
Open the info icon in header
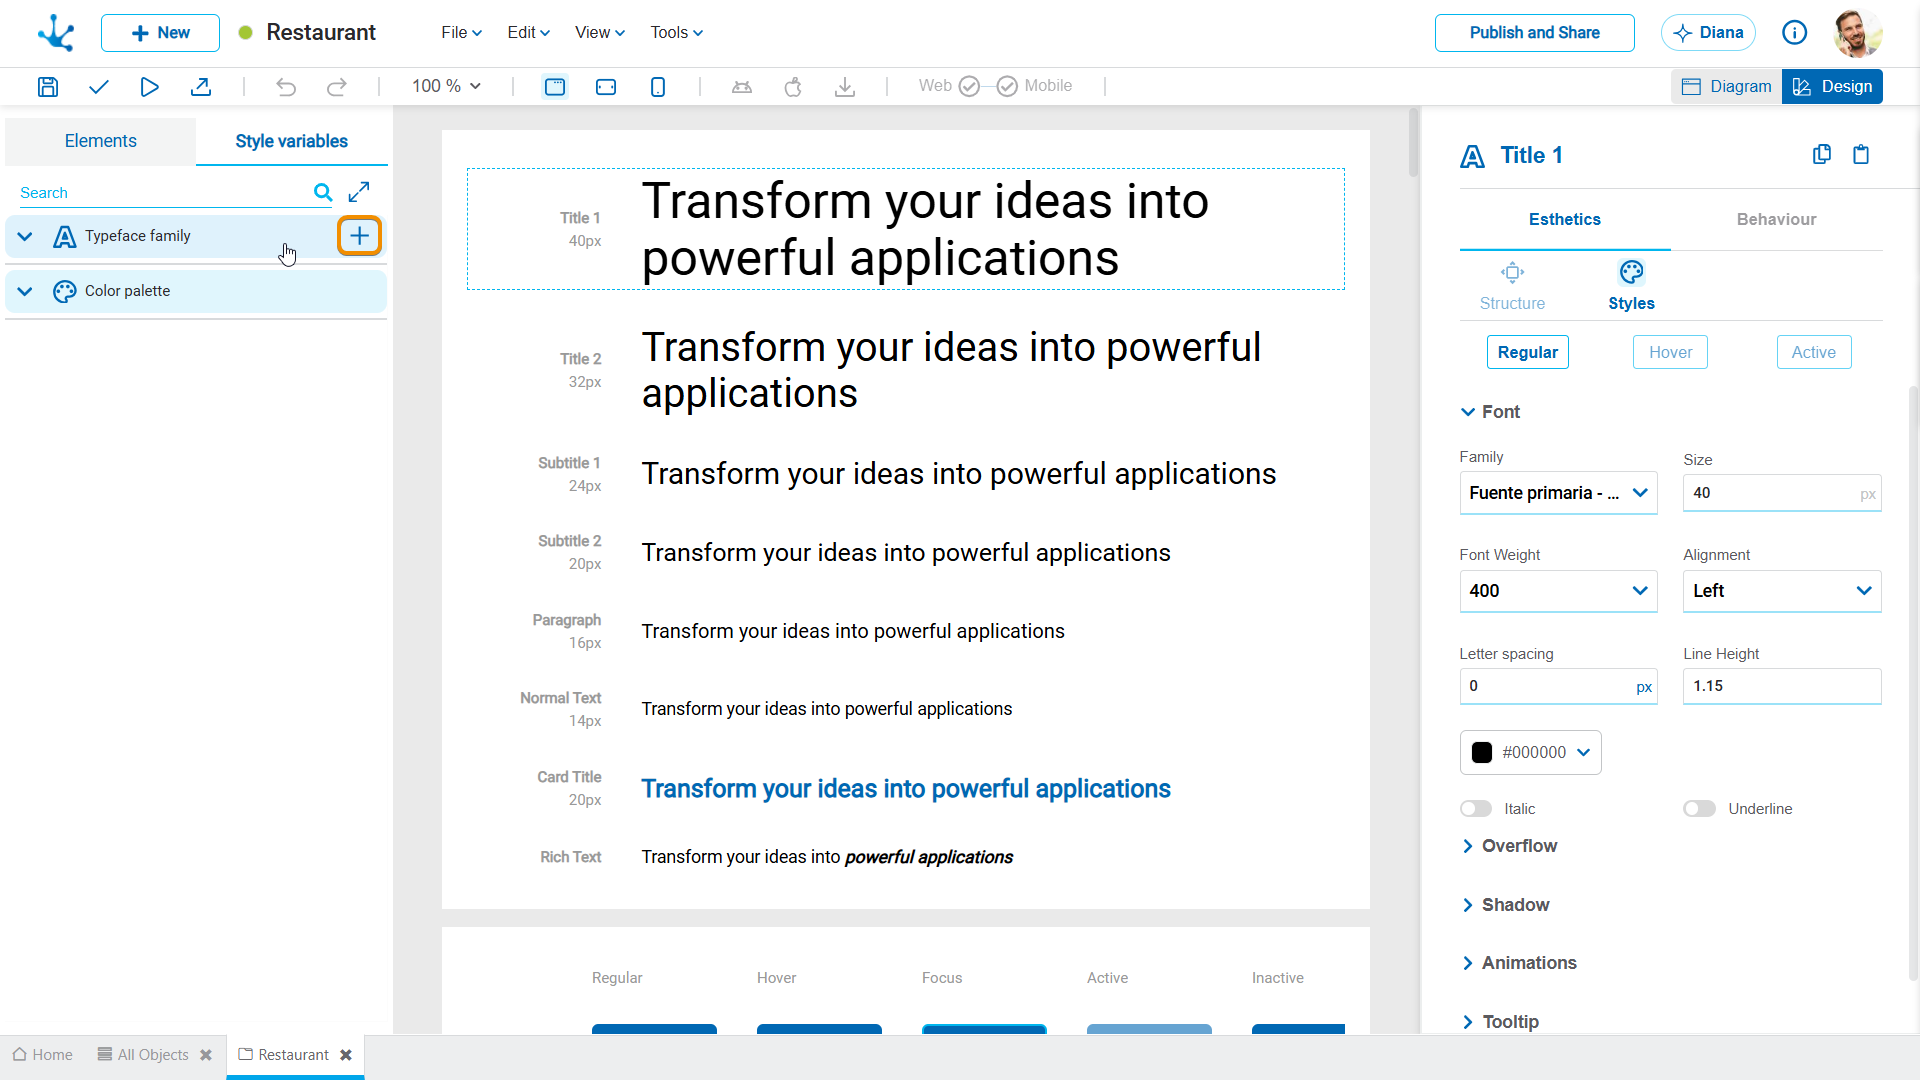1795,33
